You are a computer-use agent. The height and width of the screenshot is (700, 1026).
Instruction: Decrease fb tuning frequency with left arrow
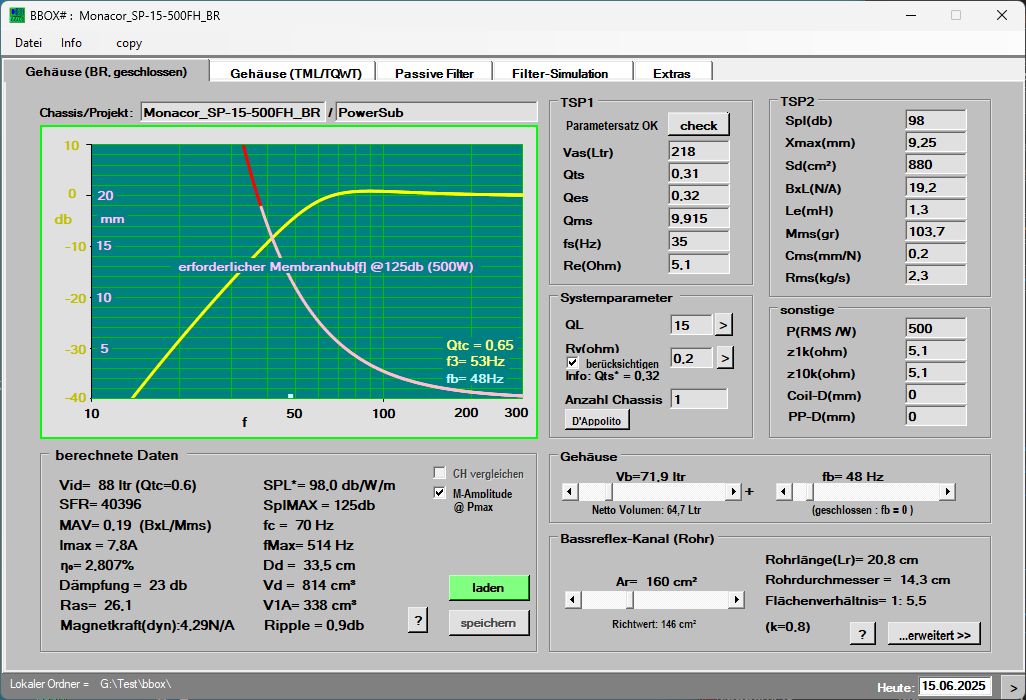pos(783,492)
